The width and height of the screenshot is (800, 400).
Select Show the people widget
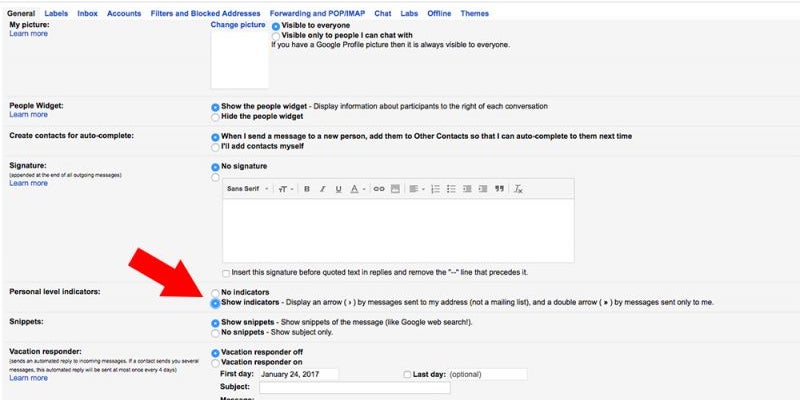tap(215, 108)
